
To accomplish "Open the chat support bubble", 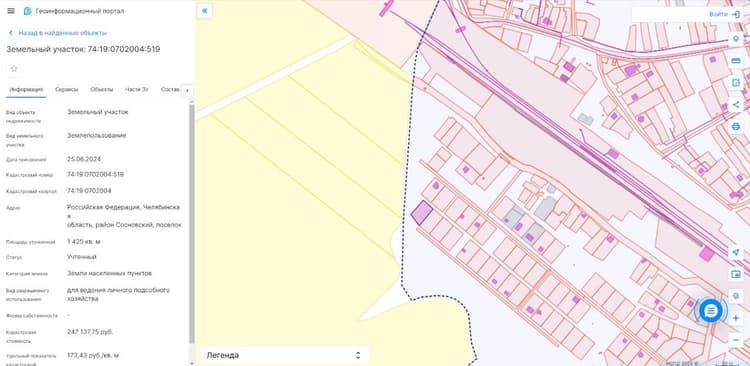I will pos(711,311).
